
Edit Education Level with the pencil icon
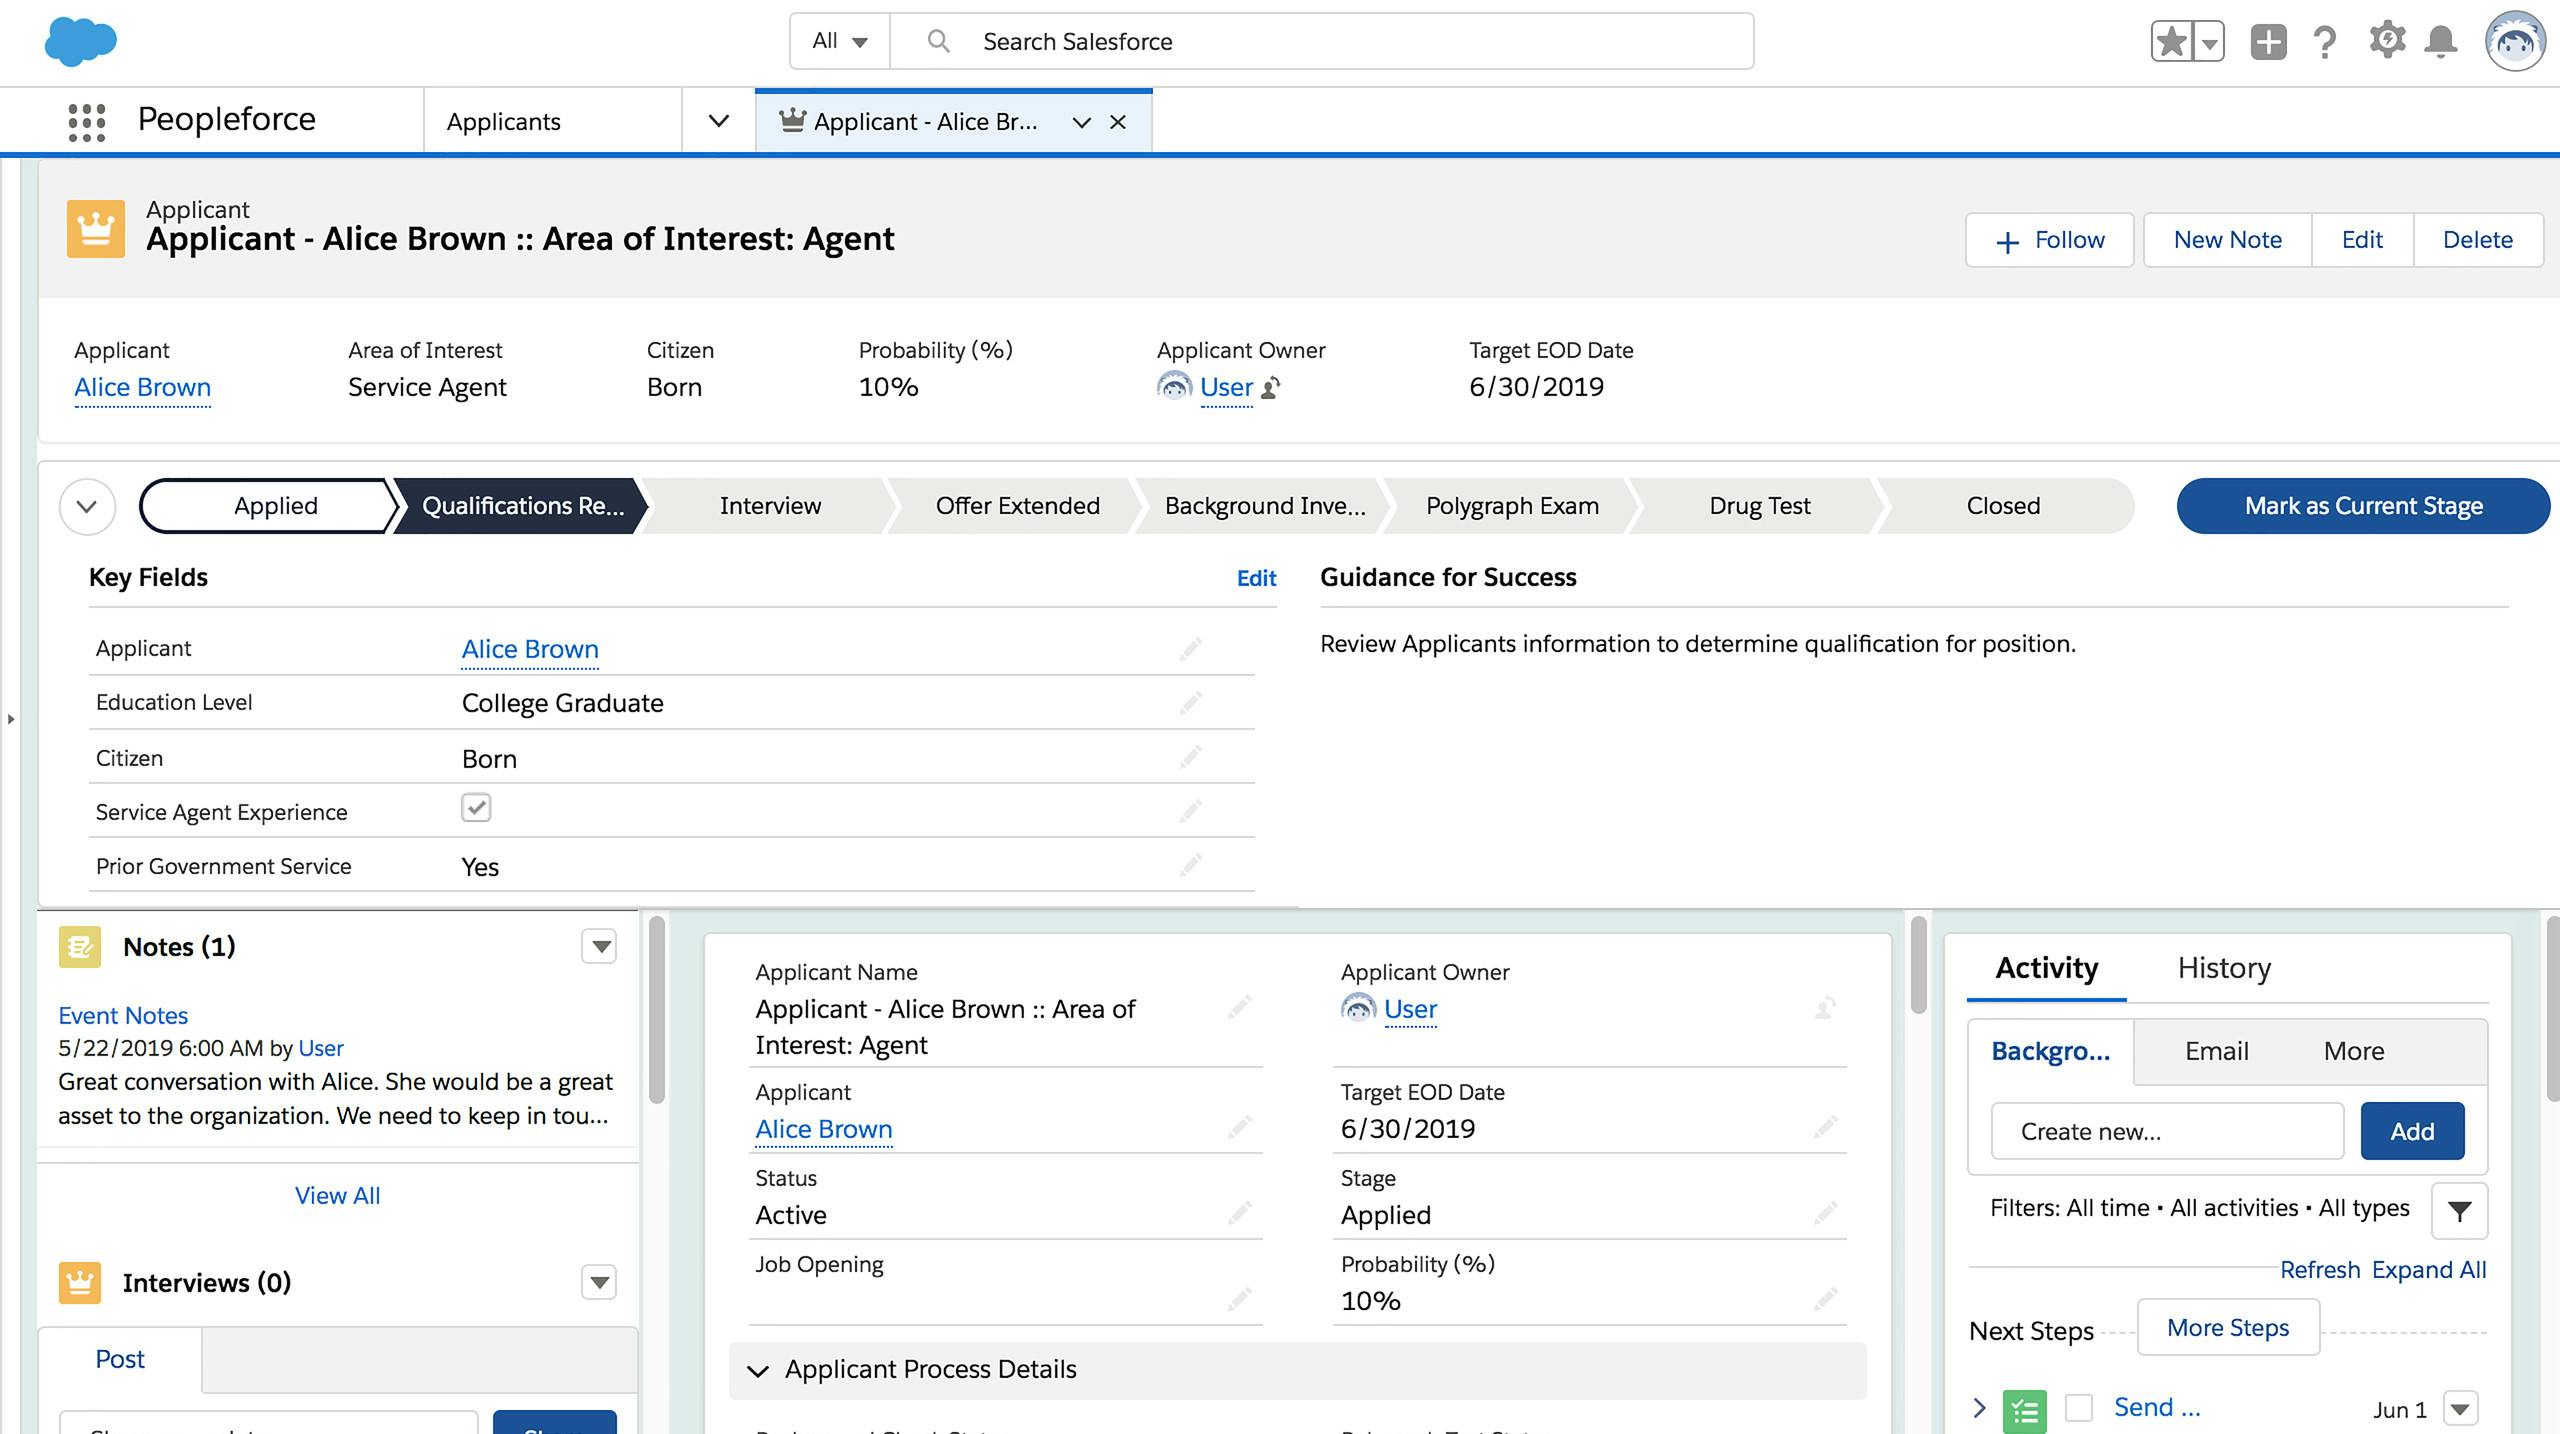coord(1190,703)
